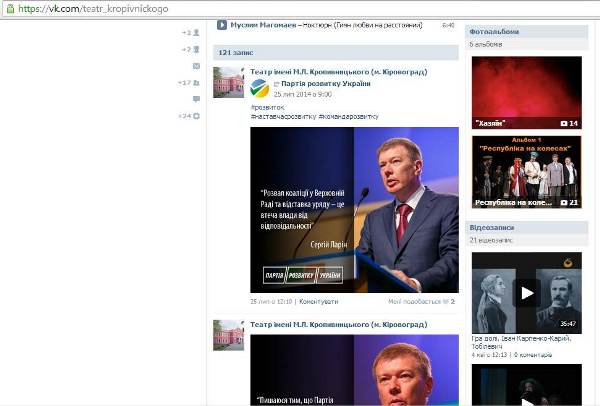Screen dimensions: 600x406
Task: Open the repost date 25 лип 2014 link
Action: (x=303, y=94)
